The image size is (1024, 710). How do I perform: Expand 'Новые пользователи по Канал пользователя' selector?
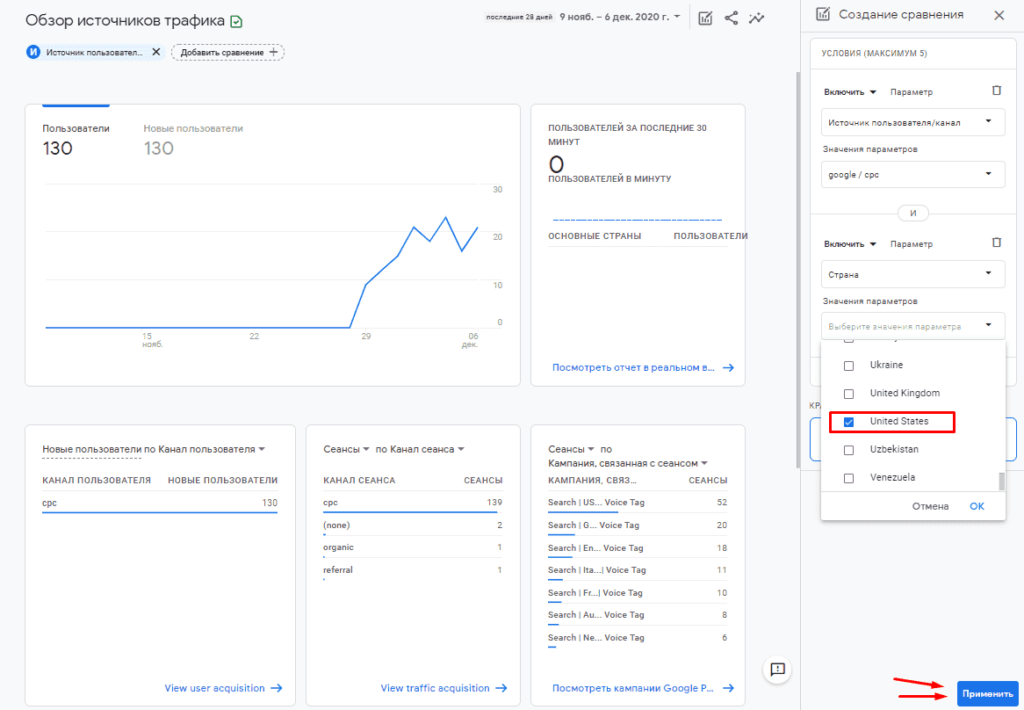pos(153,449)
